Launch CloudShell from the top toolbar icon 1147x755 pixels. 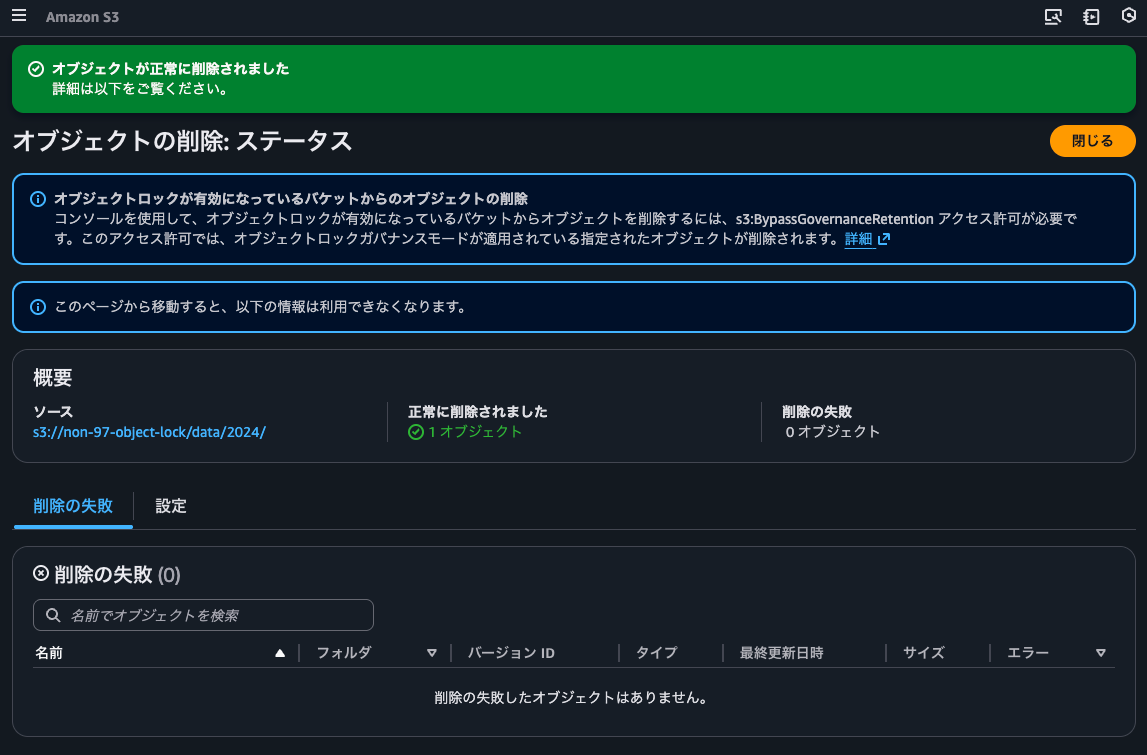coord(1053,16)
